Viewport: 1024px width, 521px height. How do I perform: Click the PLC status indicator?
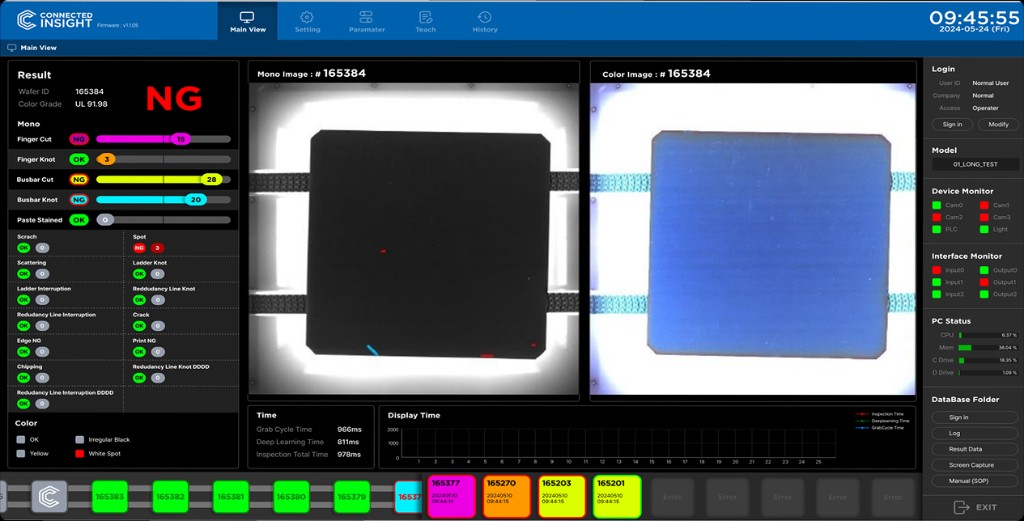(x=936, y=229)
